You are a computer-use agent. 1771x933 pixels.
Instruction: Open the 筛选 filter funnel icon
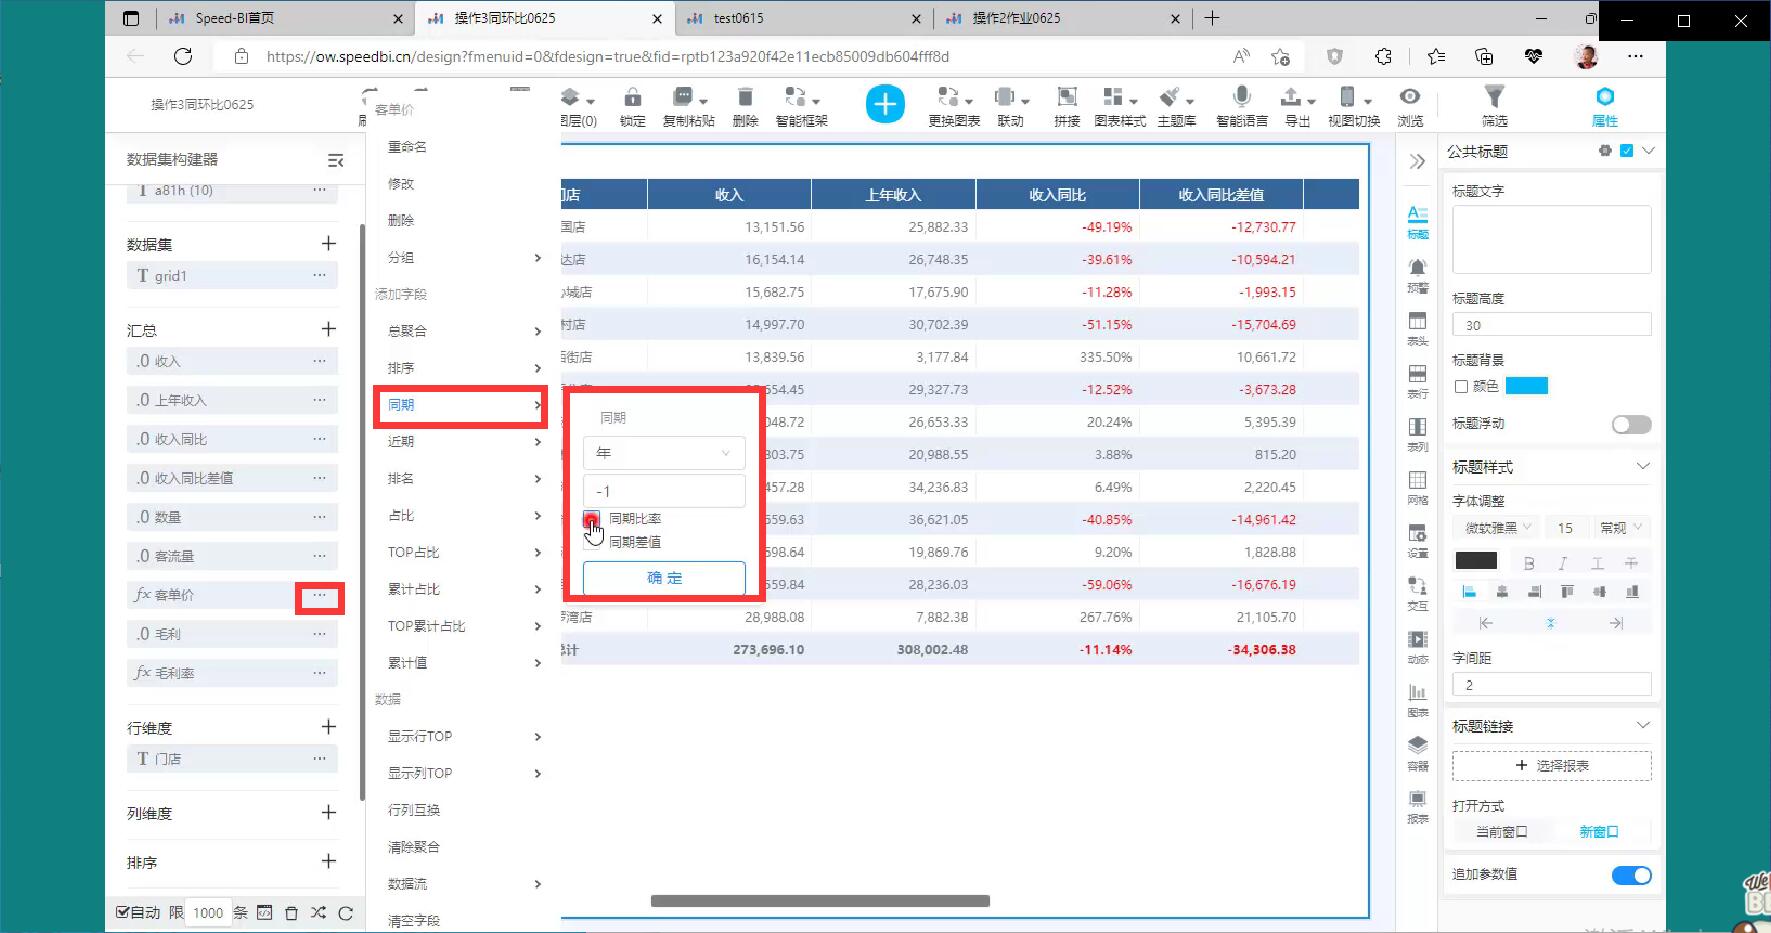point(1494,97)
